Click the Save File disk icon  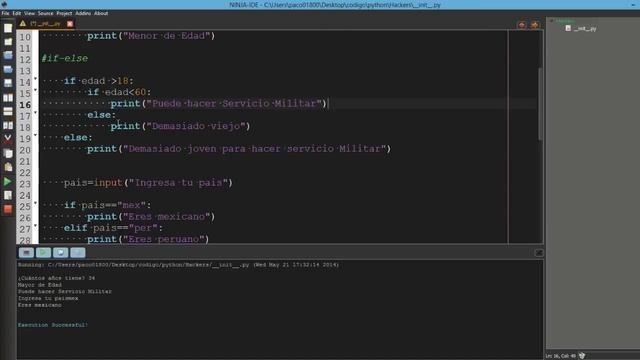coord(8,83)
